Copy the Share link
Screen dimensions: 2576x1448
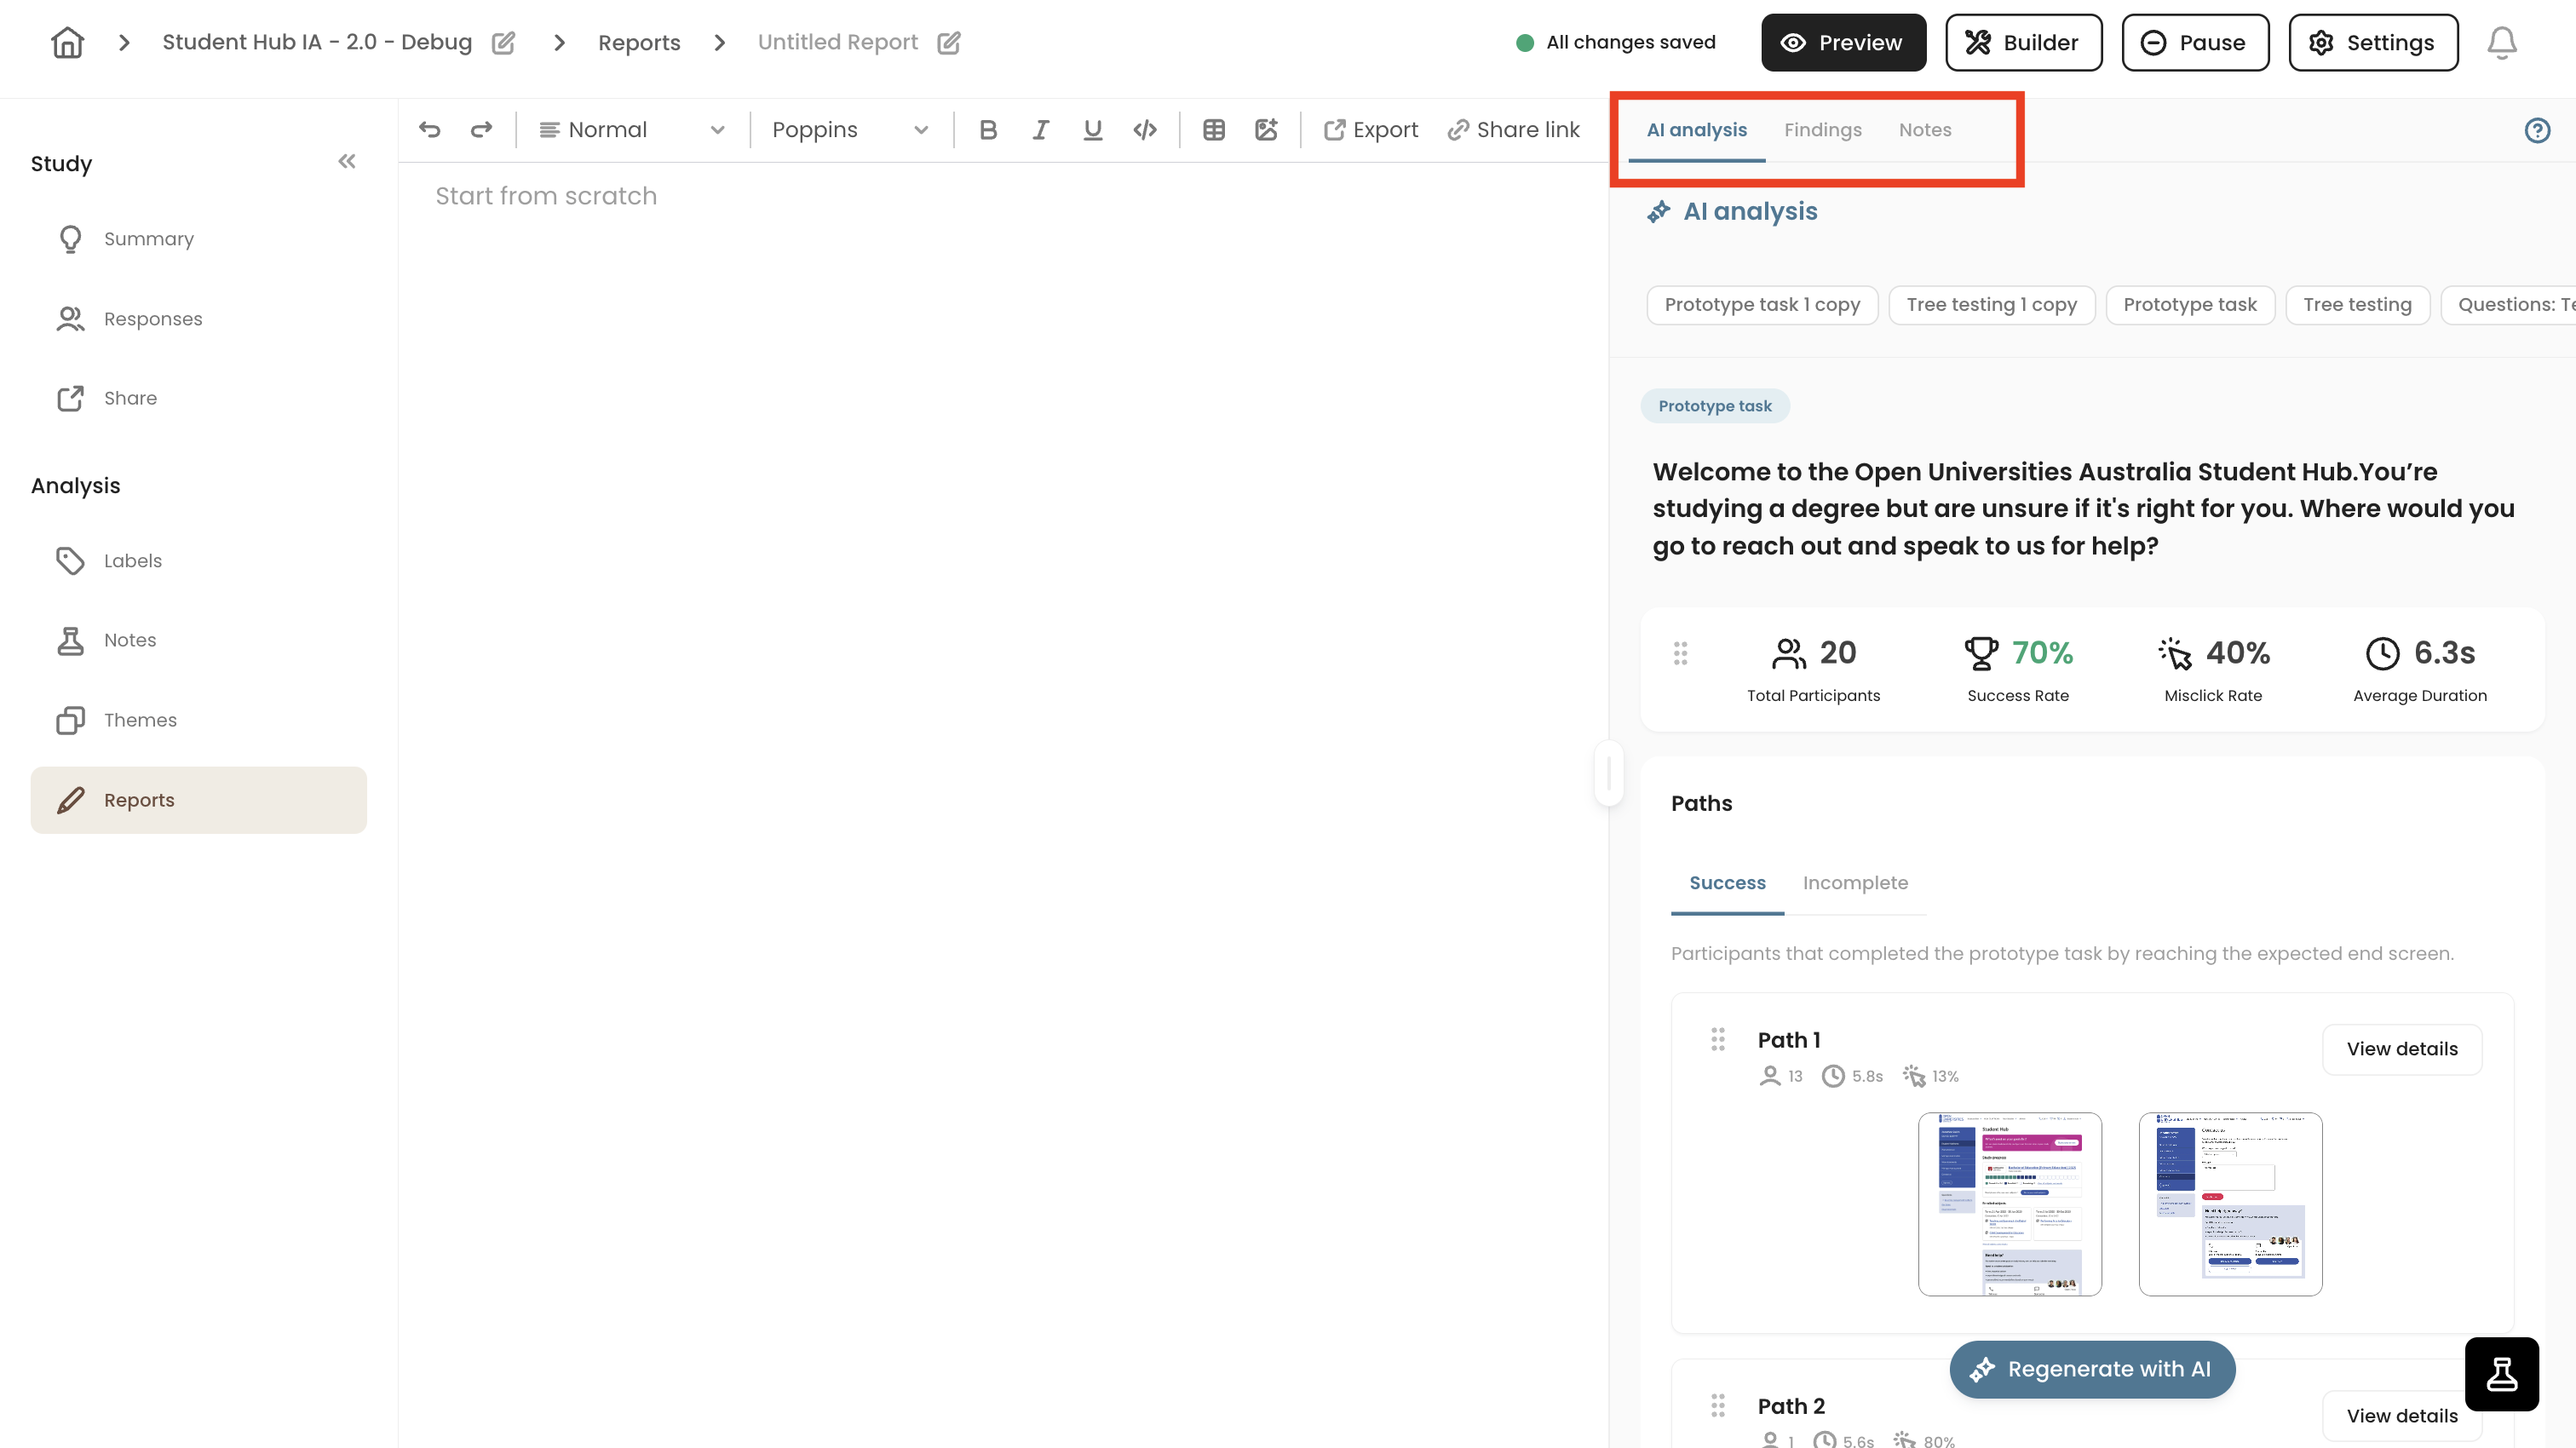point(1513,130)
